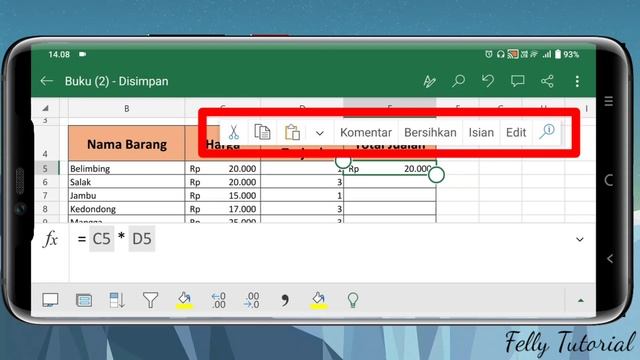Tap the Android back chevron

[610, 258]
